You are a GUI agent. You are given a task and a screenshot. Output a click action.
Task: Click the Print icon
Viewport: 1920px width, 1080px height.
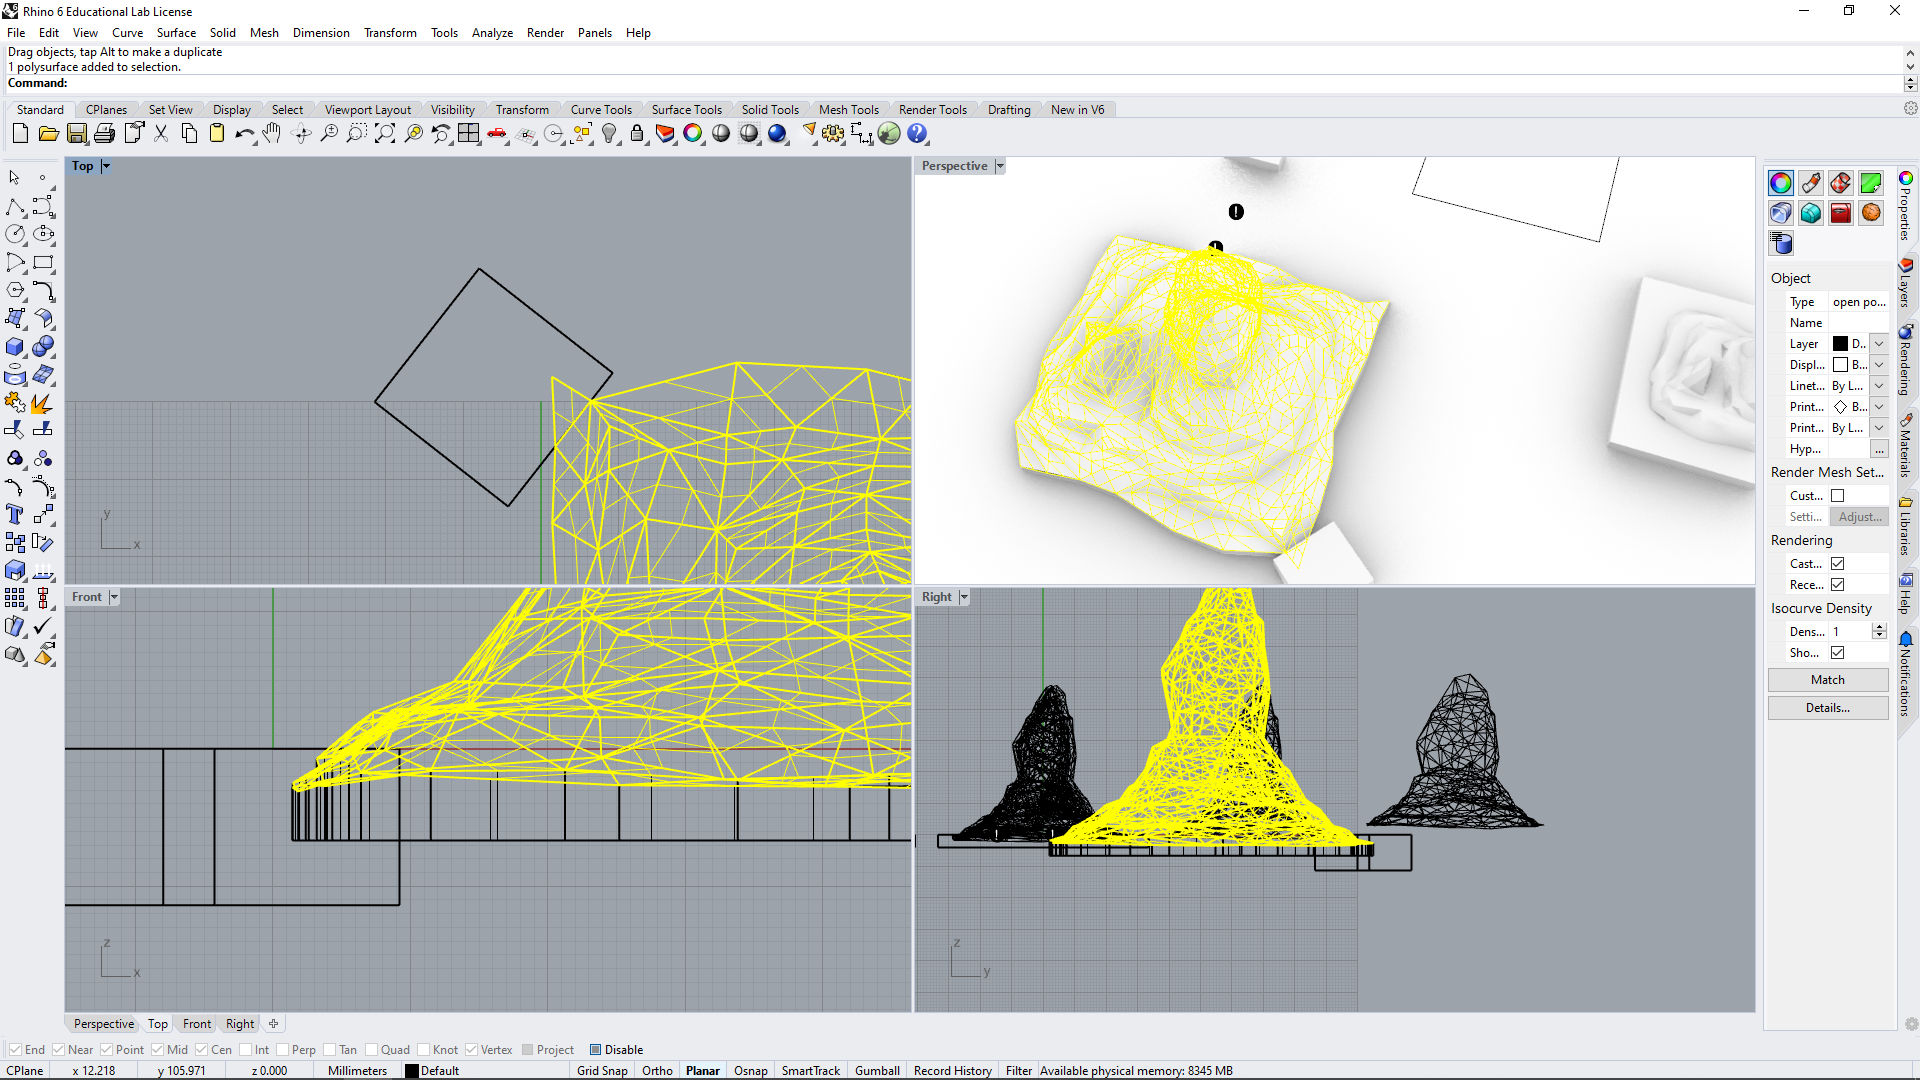pos(104,133)
